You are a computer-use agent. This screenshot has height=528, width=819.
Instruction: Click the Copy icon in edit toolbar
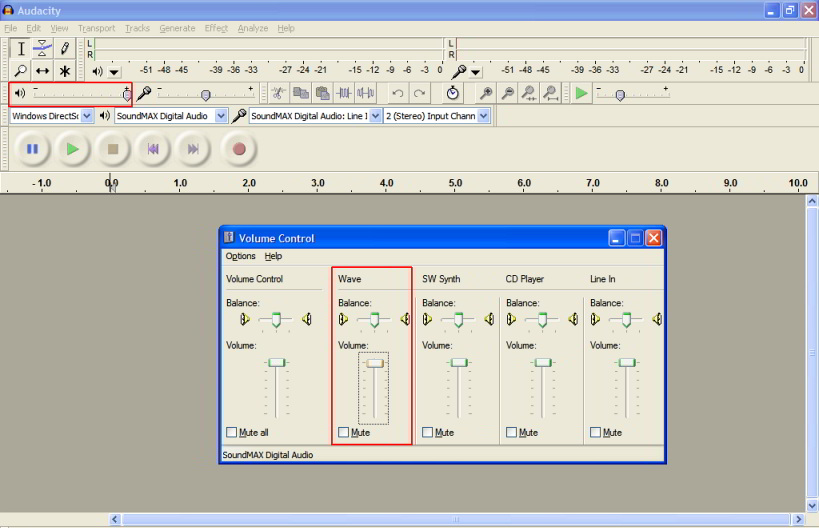click(300, 93)
